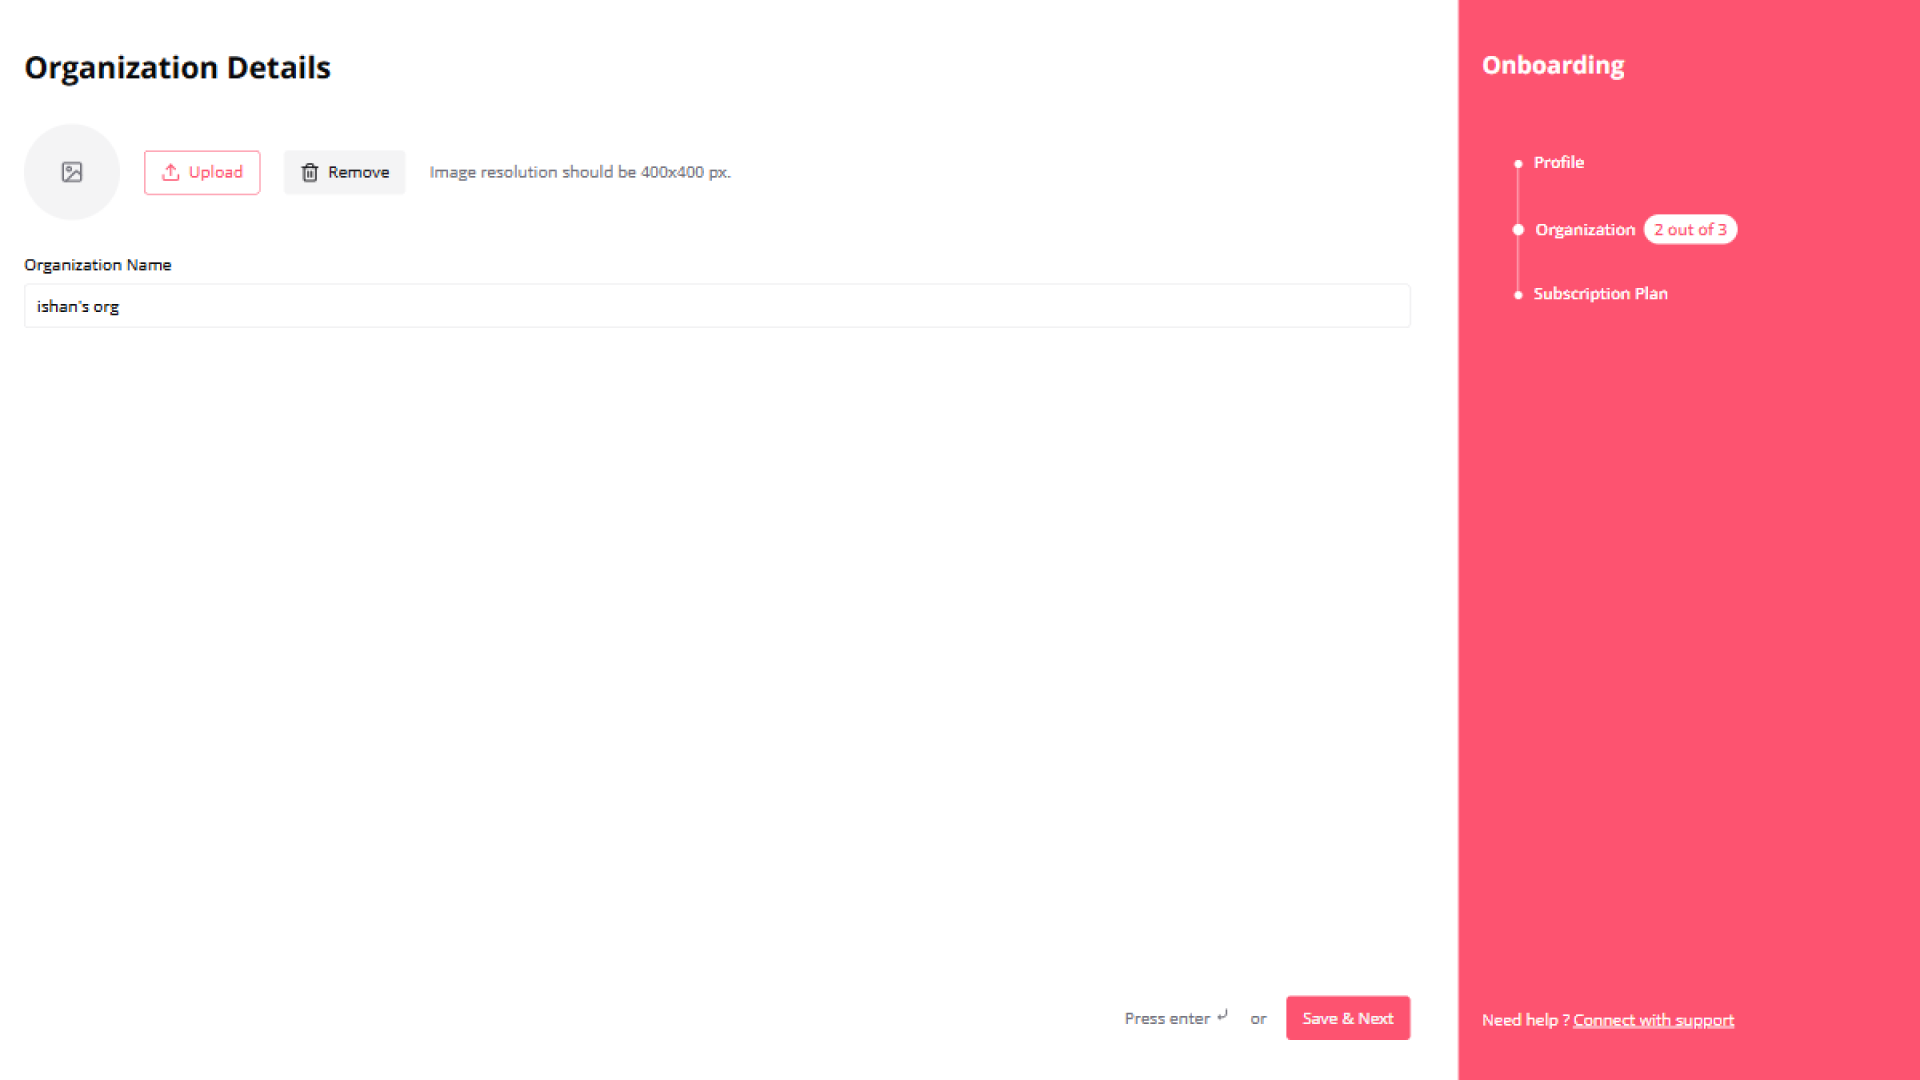The image size is (1920, 1080).
Task: Click the Upload image button
Action: [x=200, y=171]
